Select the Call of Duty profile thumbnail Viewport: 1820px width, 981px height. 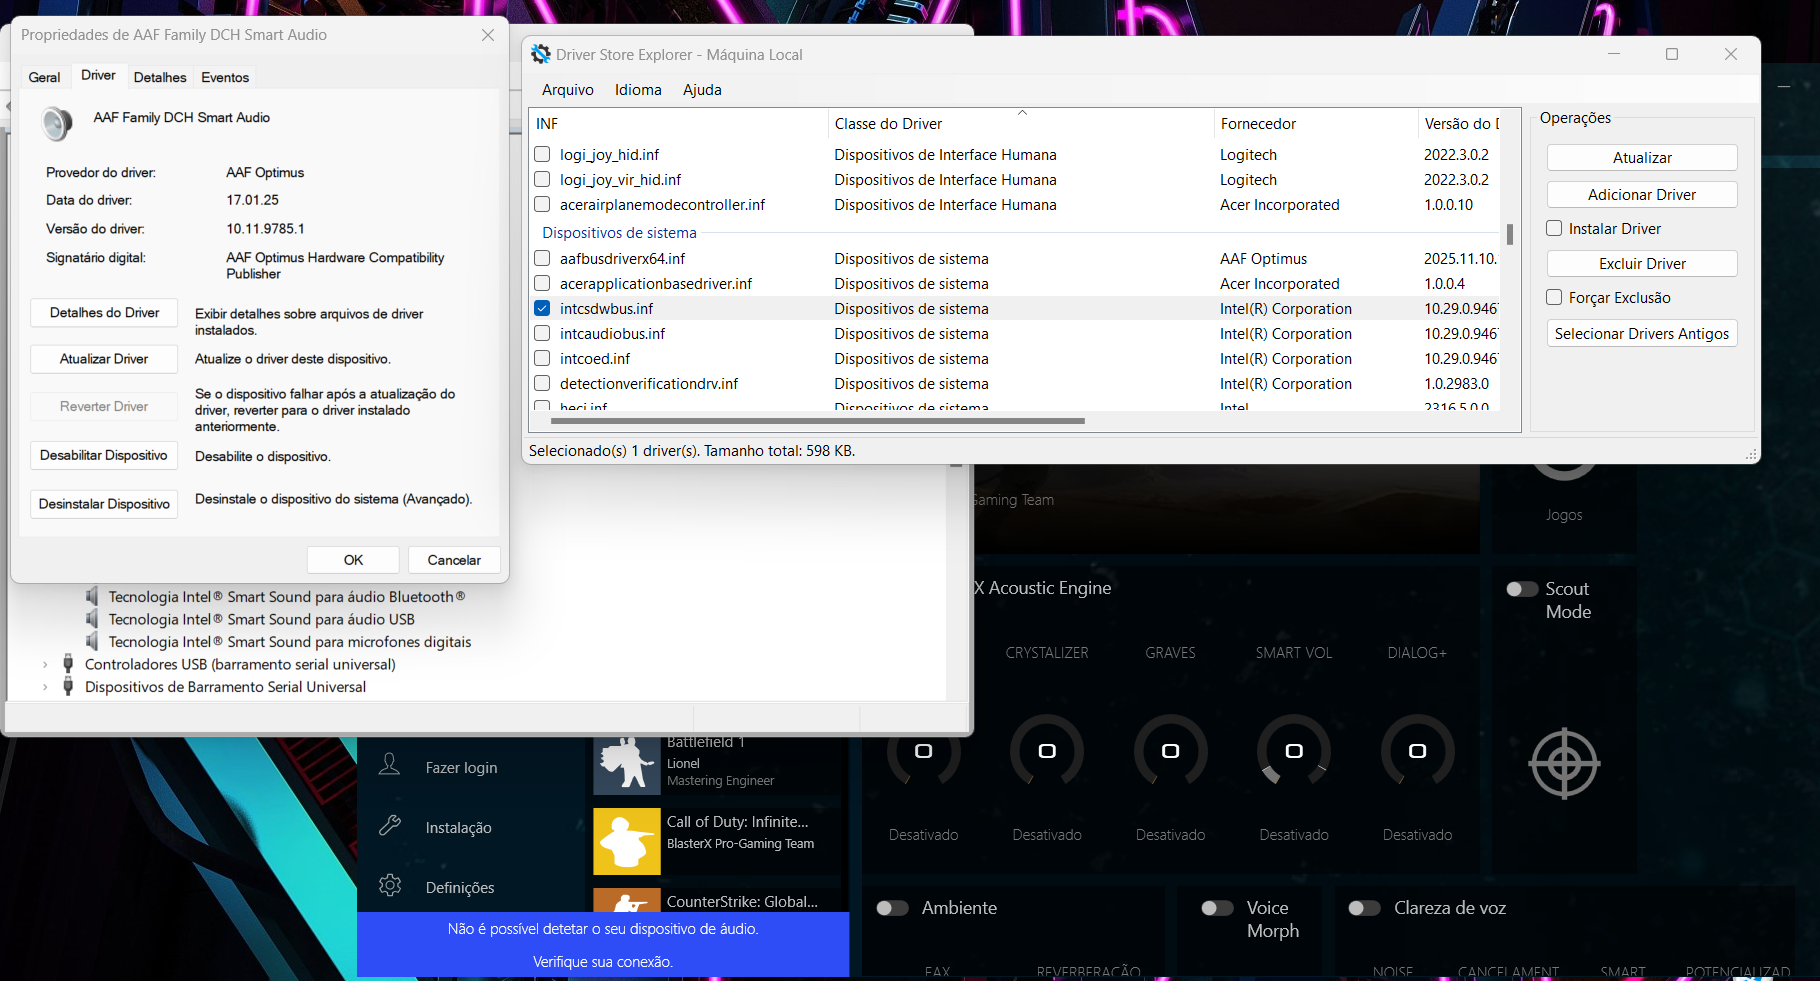tap(627, 841)
